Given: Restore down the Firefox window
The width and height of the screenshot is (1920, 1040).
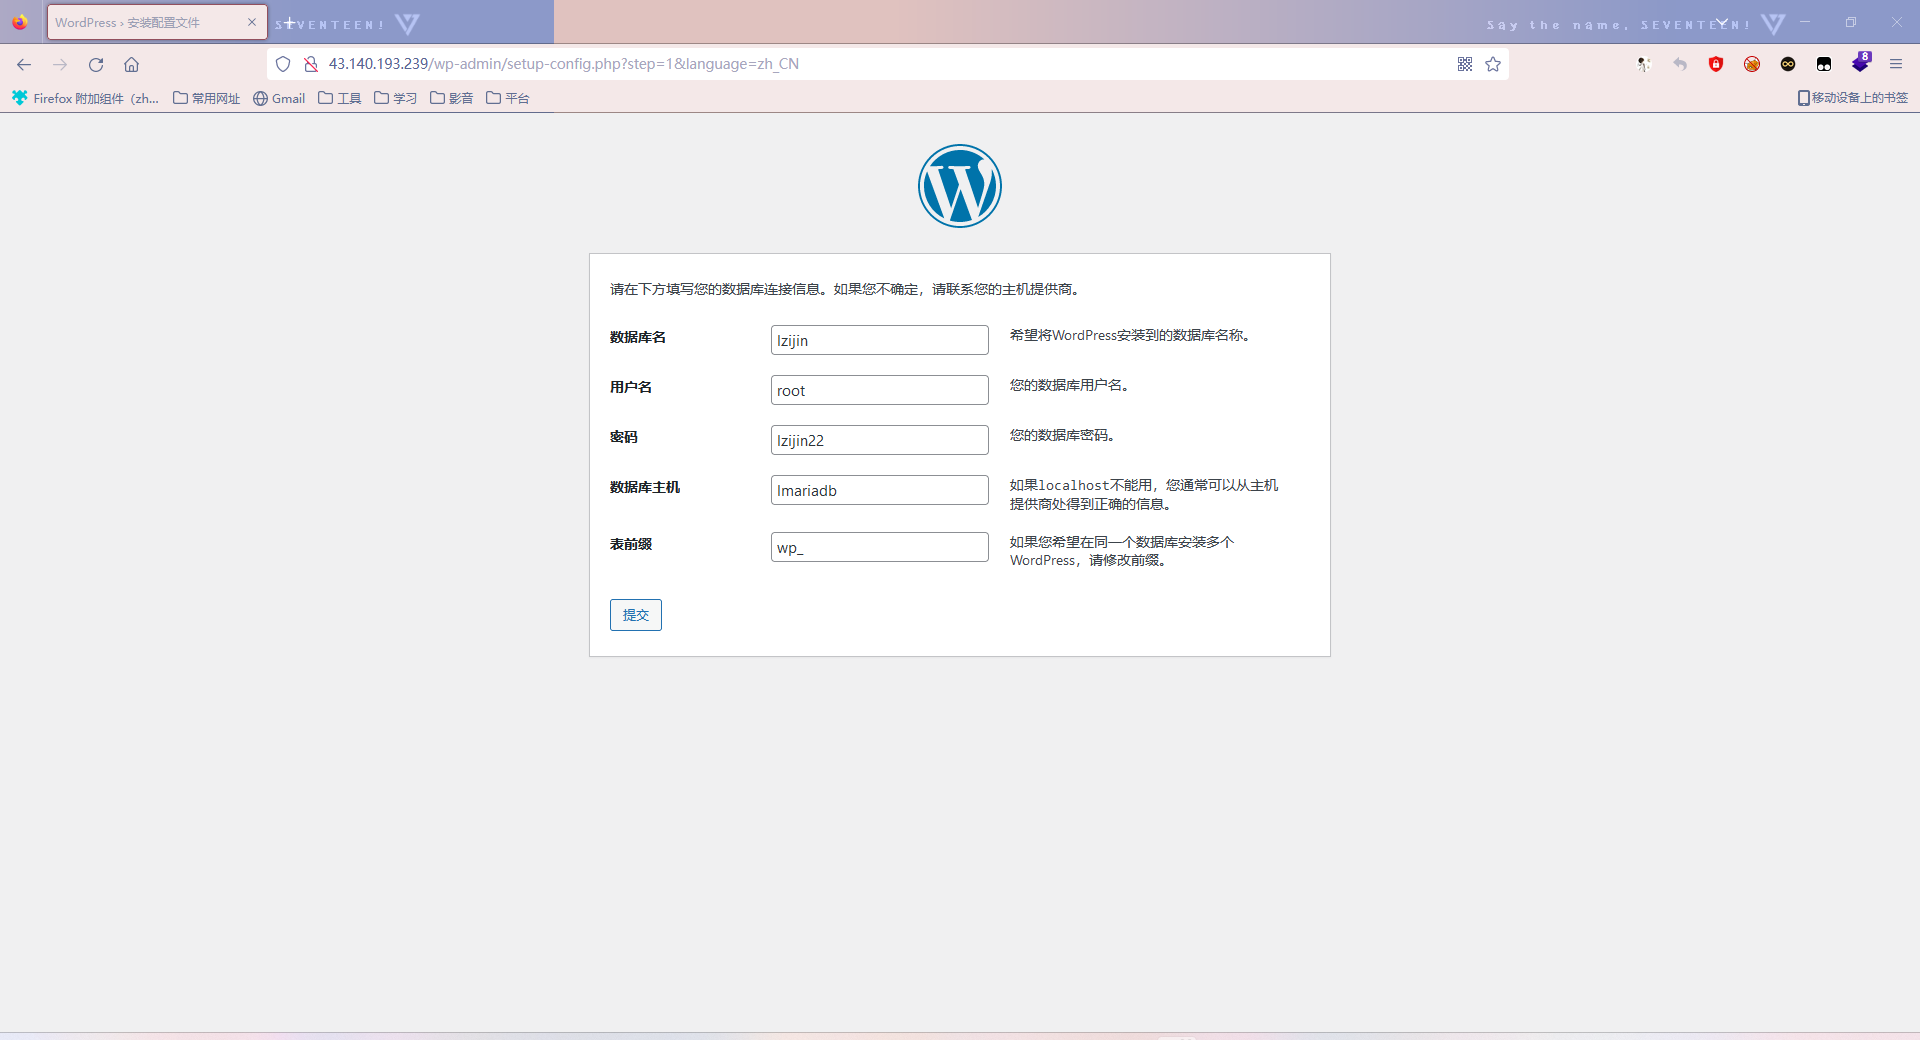Looking at the screenshot, I should (1851, 22).
